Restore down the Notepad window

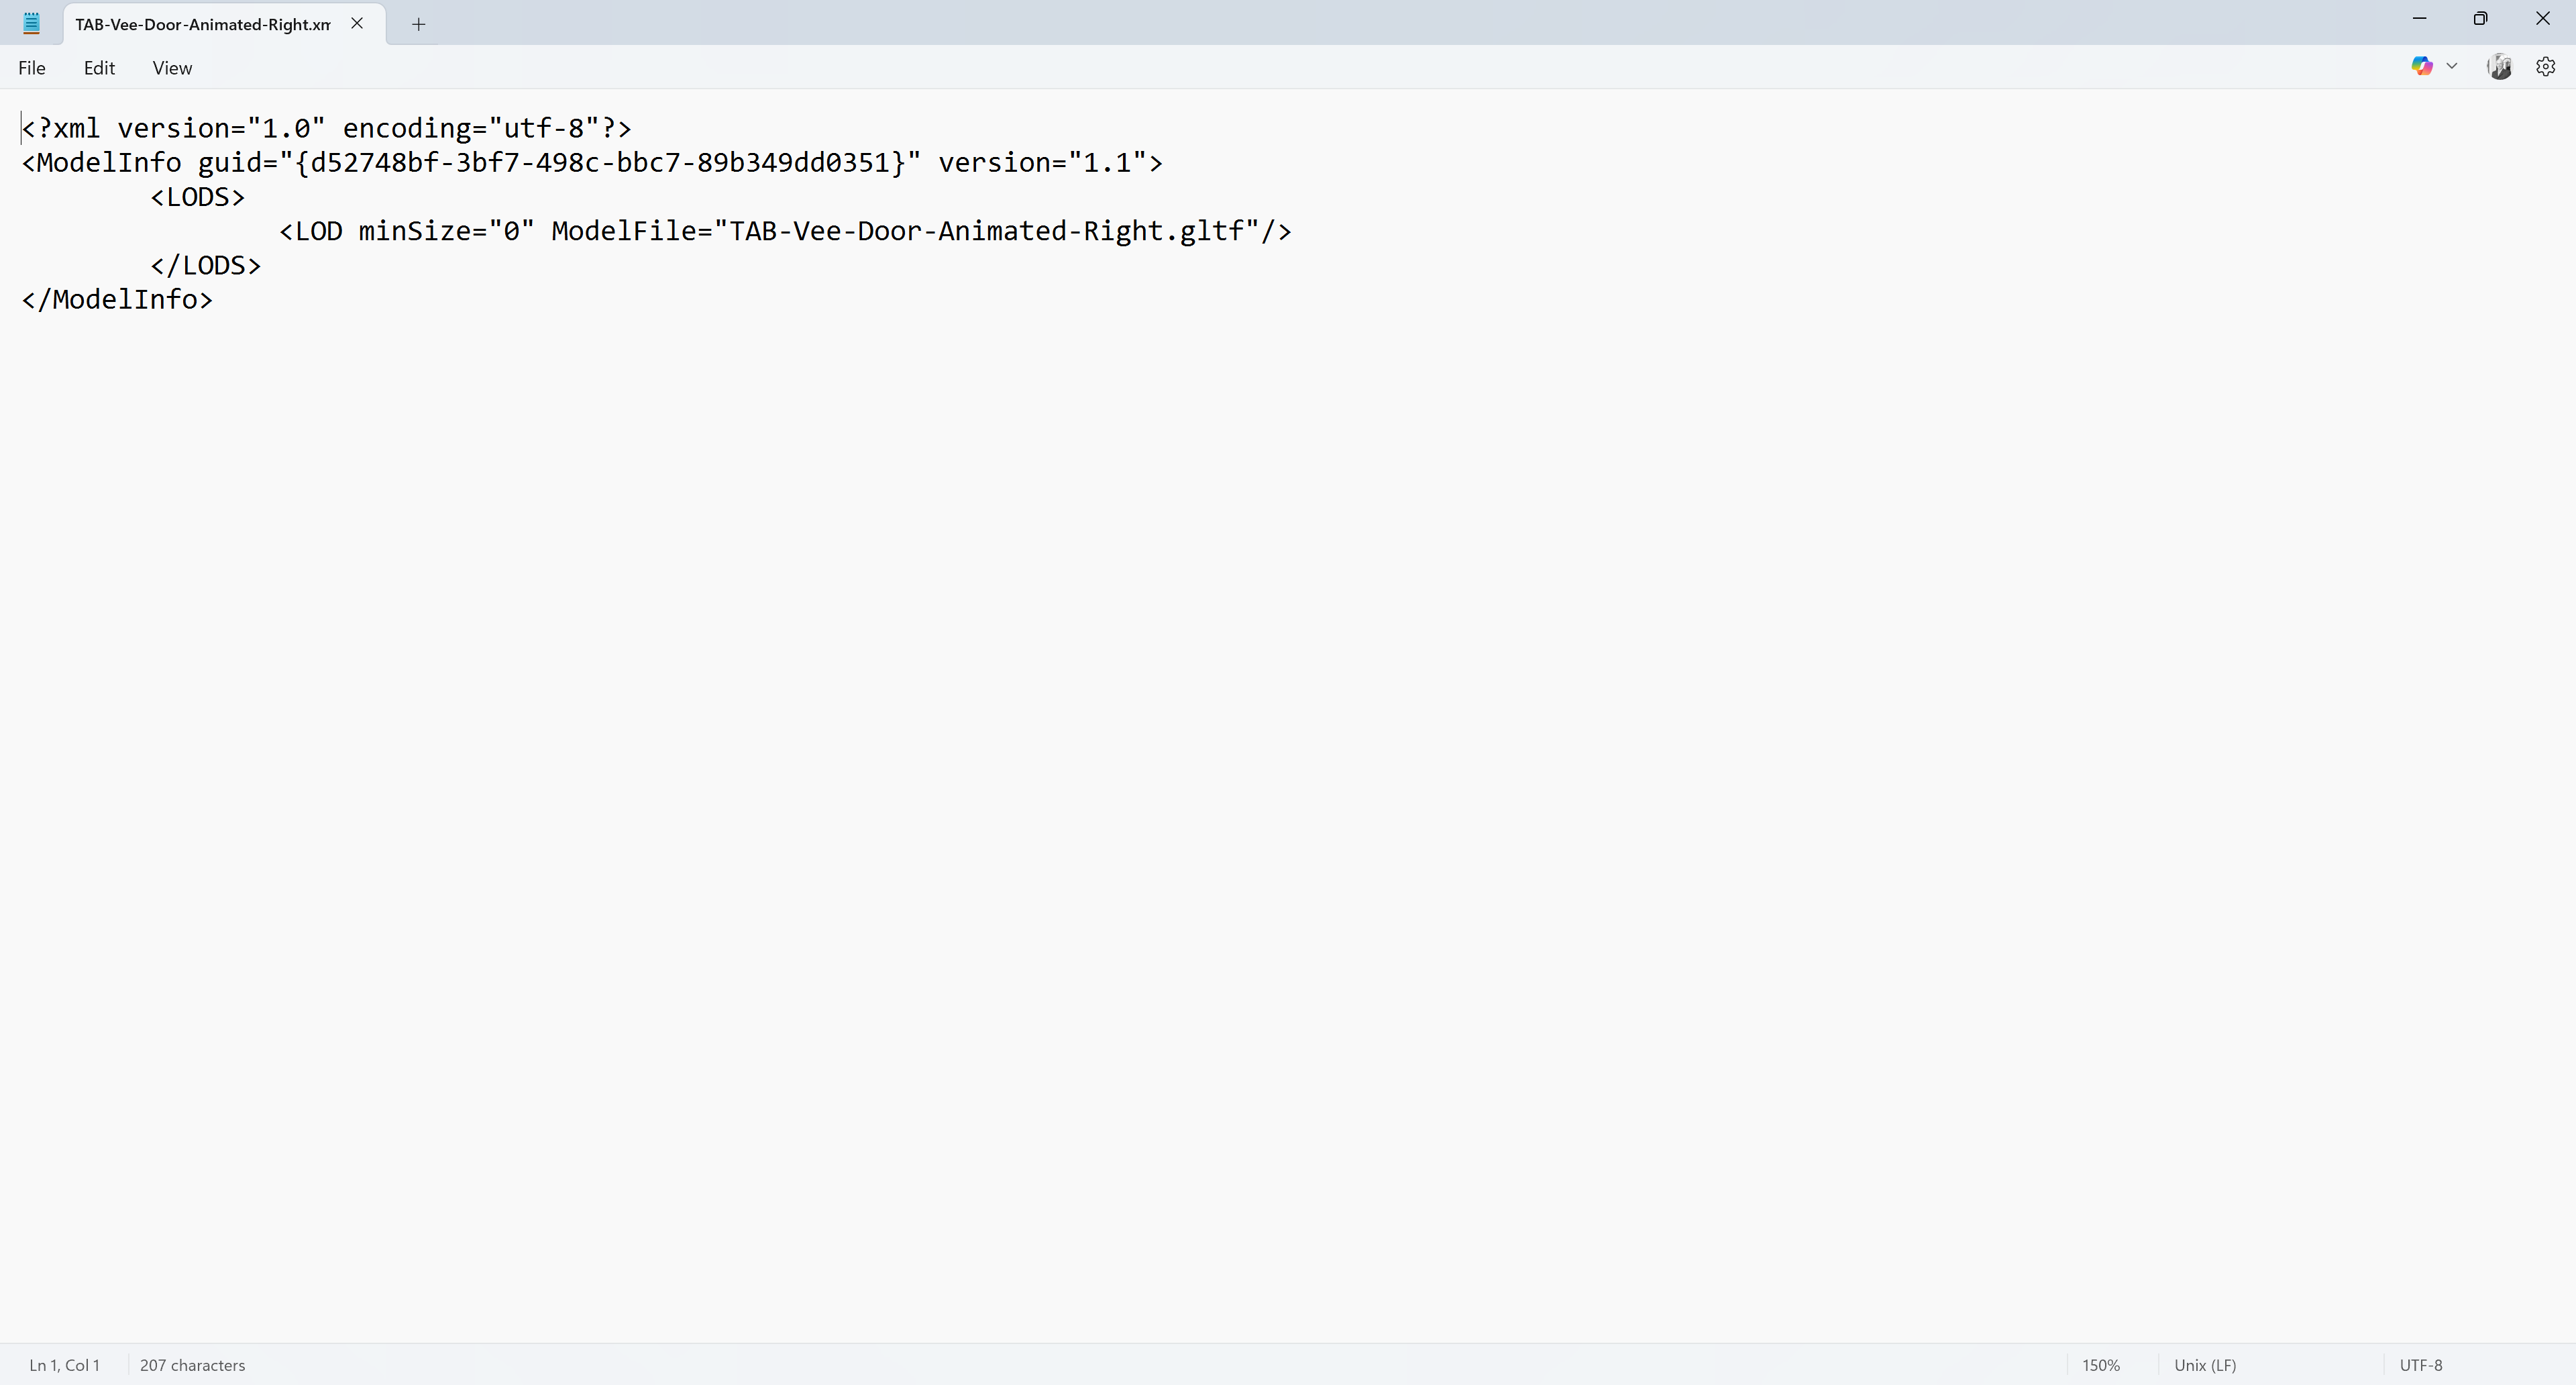coord(2480,18)
